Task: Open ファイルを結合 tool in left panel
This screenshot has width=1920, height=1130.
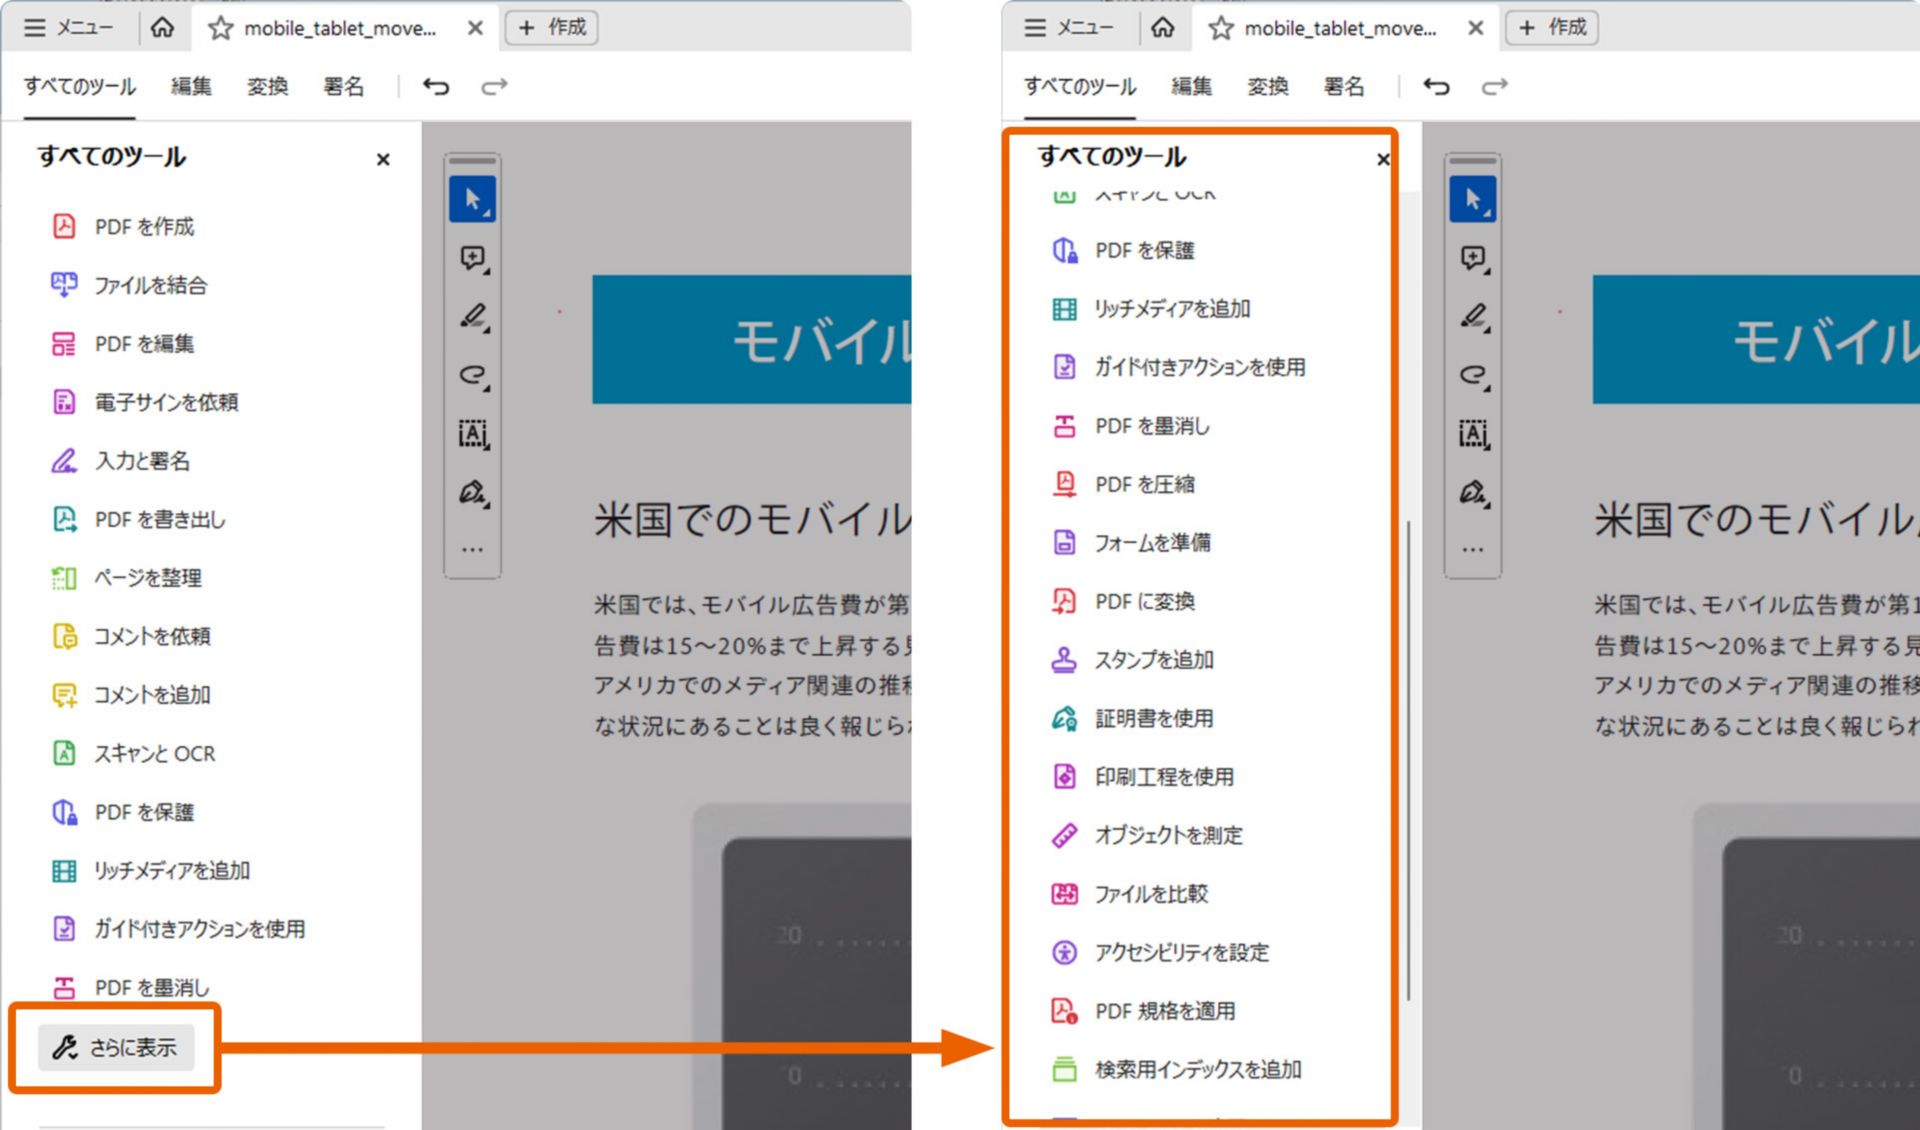Action: click(150, 286)
